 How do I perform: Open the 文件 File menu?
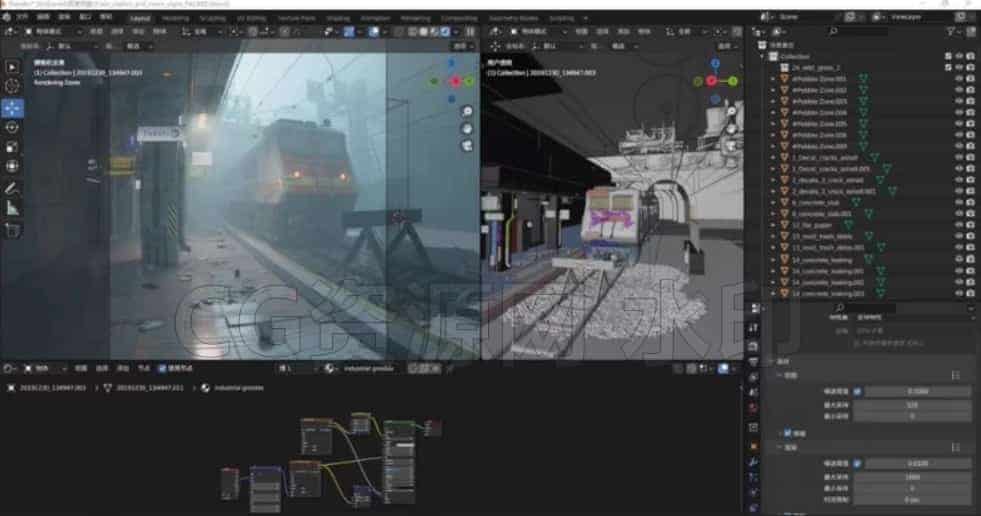click(23, 18)
